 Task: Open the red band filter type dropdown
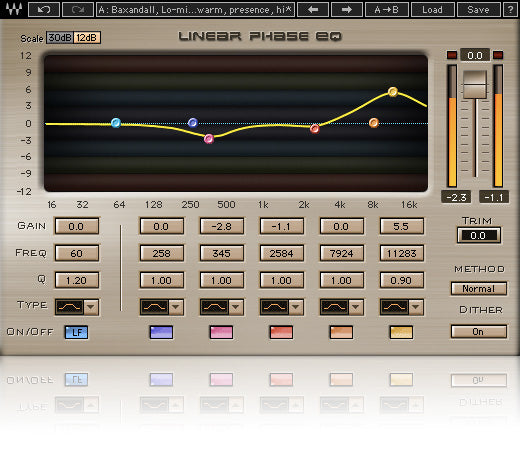click(296, 307)
